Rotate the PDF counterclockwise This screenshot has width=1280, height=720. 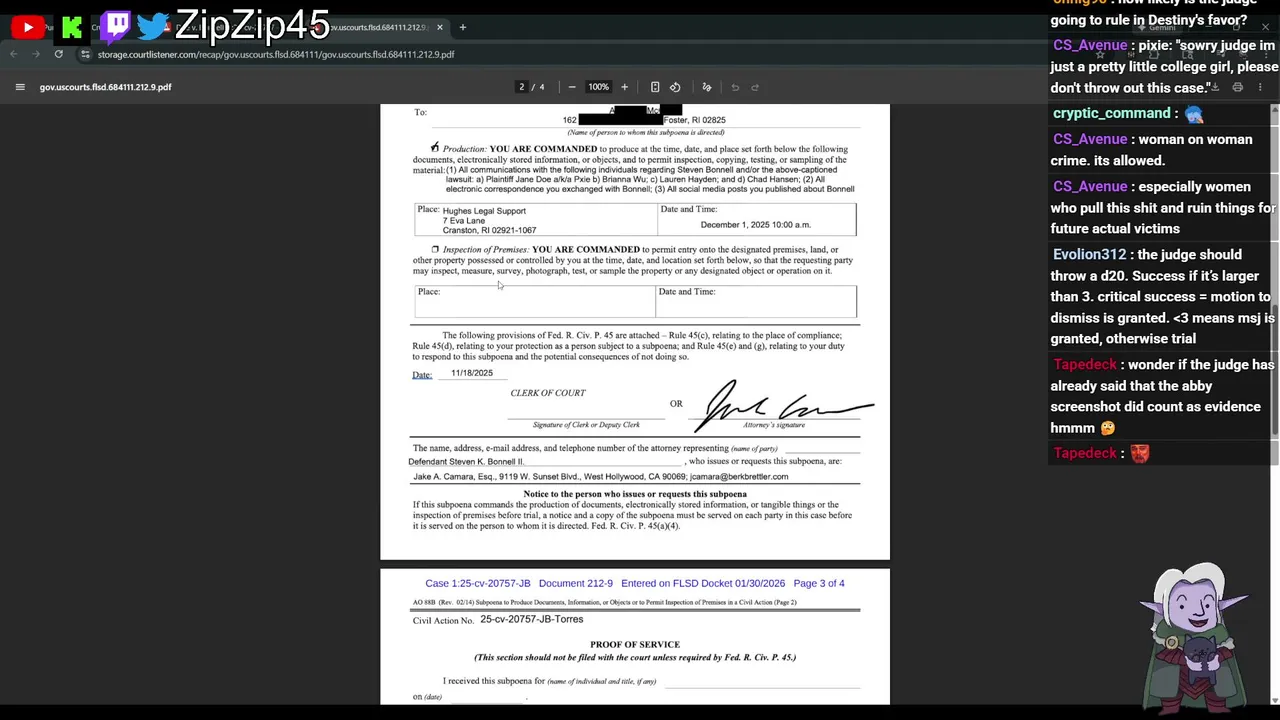[x=675, y=87]
